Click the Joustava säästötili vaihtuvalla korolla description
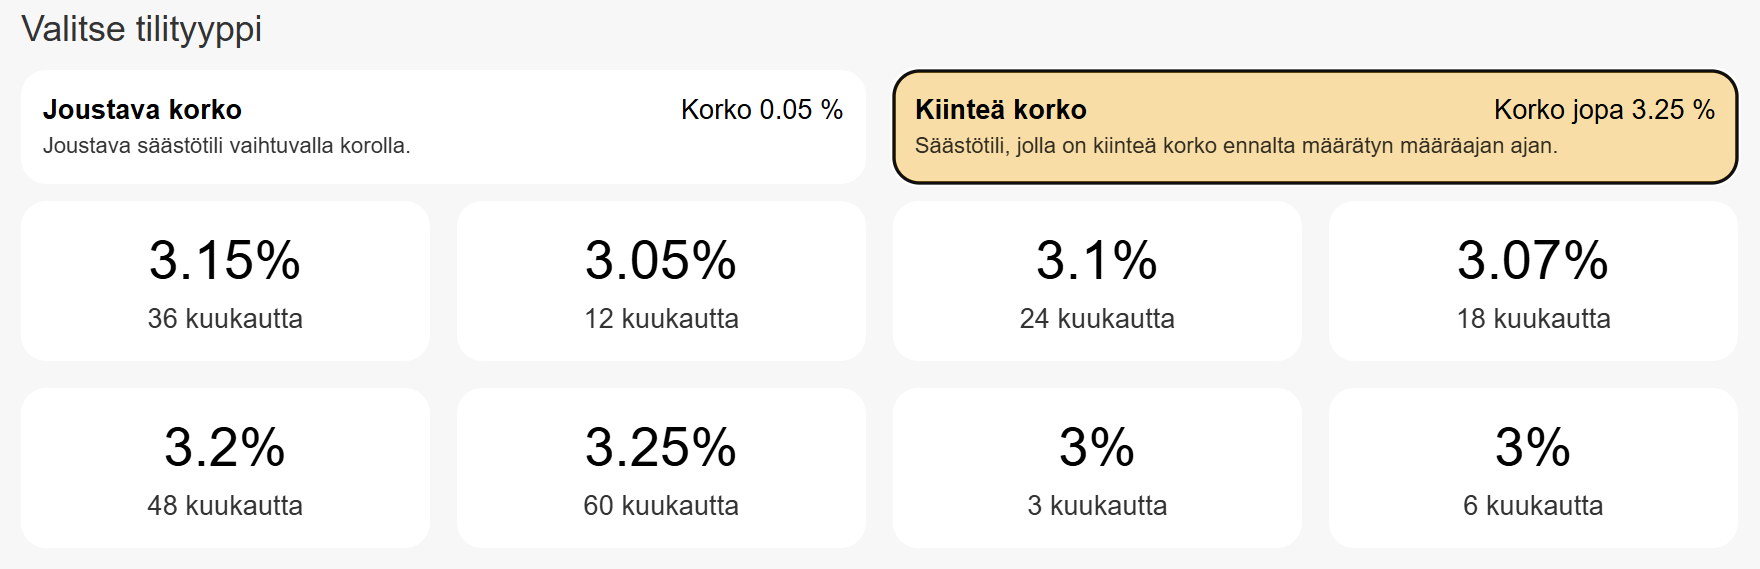Viewport: 1760px width, 569px height. click(227, 146)
